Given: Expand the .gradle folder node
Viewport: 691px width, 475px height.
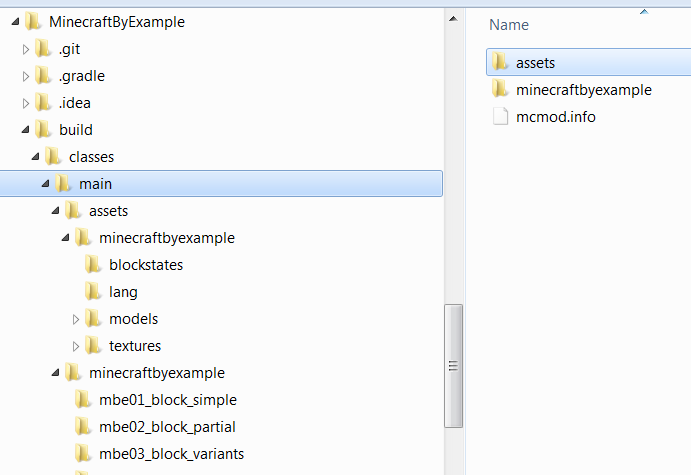Looking at the screenshot, I should pyautogui.click(x=26, y=76).
